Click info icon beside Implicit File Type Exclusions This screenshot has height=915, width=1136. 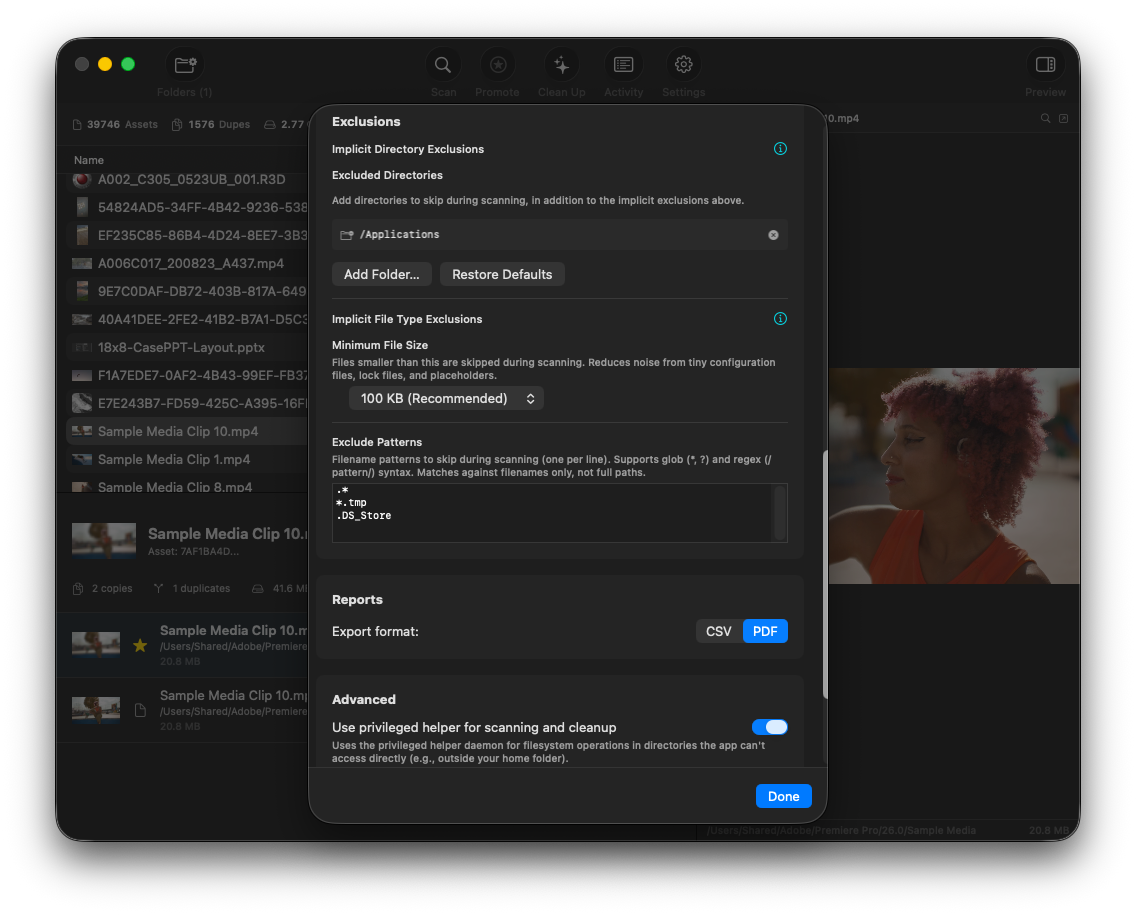click(780, 318)
